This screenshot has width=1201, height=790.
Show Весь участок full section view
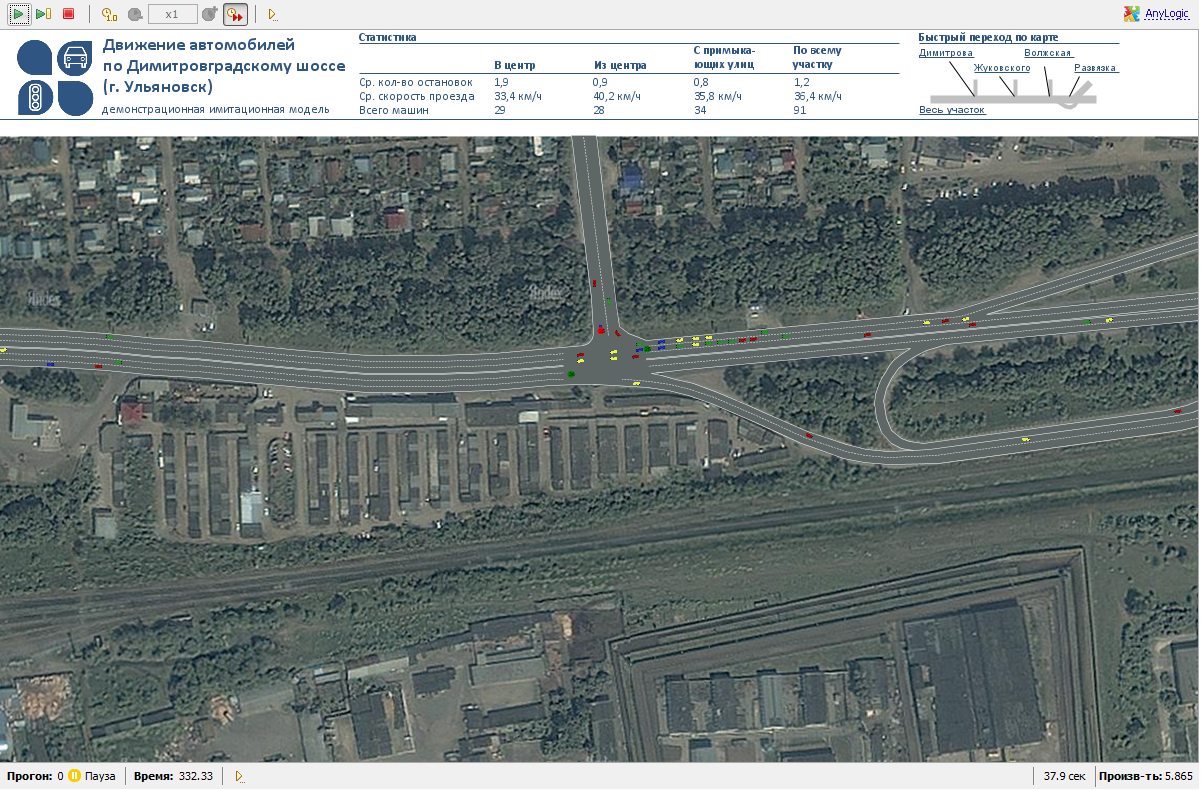952,110
